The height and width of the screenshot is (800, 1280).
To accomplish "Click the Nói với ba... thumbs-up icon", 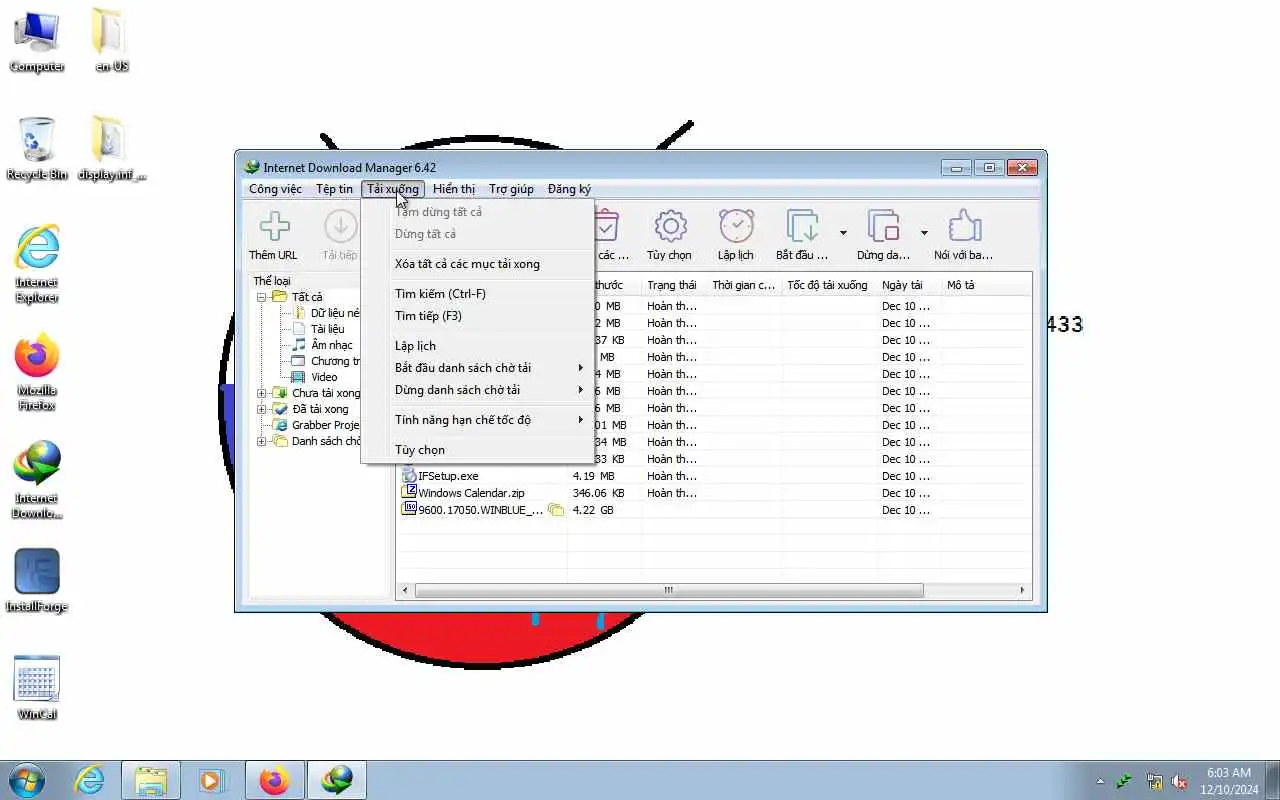I will (964, 226).
